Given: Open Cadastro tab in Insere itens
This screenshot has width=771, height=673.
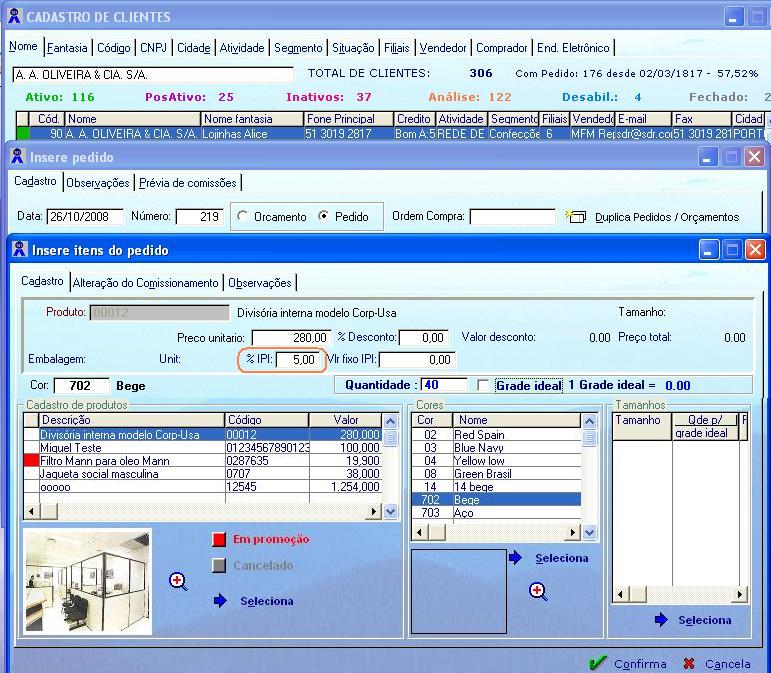Looking at the screenshot, I should (42, 281).
